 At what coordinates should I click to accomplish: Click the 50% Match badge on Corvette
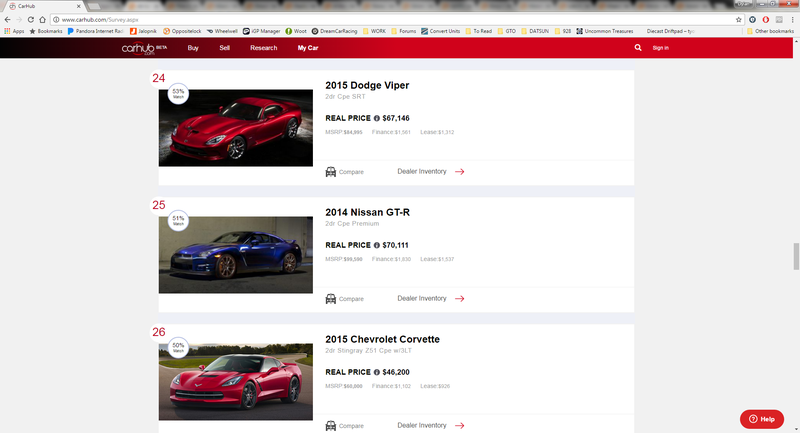(178, 347)
